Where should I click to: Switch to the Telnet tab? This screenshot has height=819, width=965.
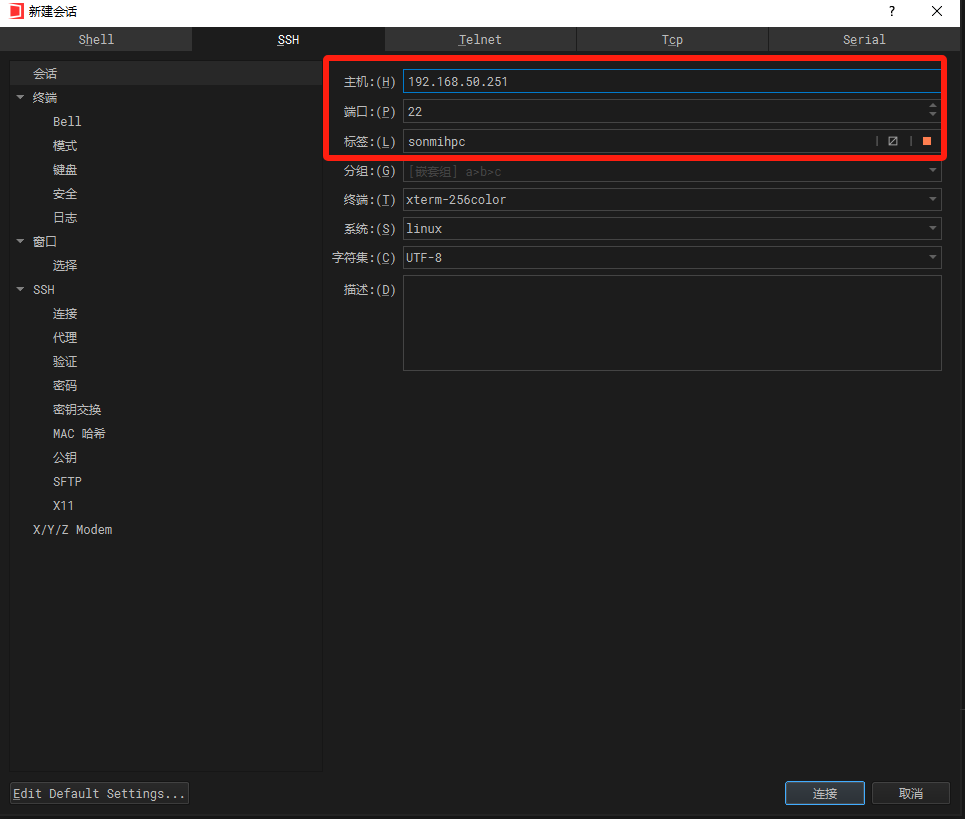[x=480, y=40]
